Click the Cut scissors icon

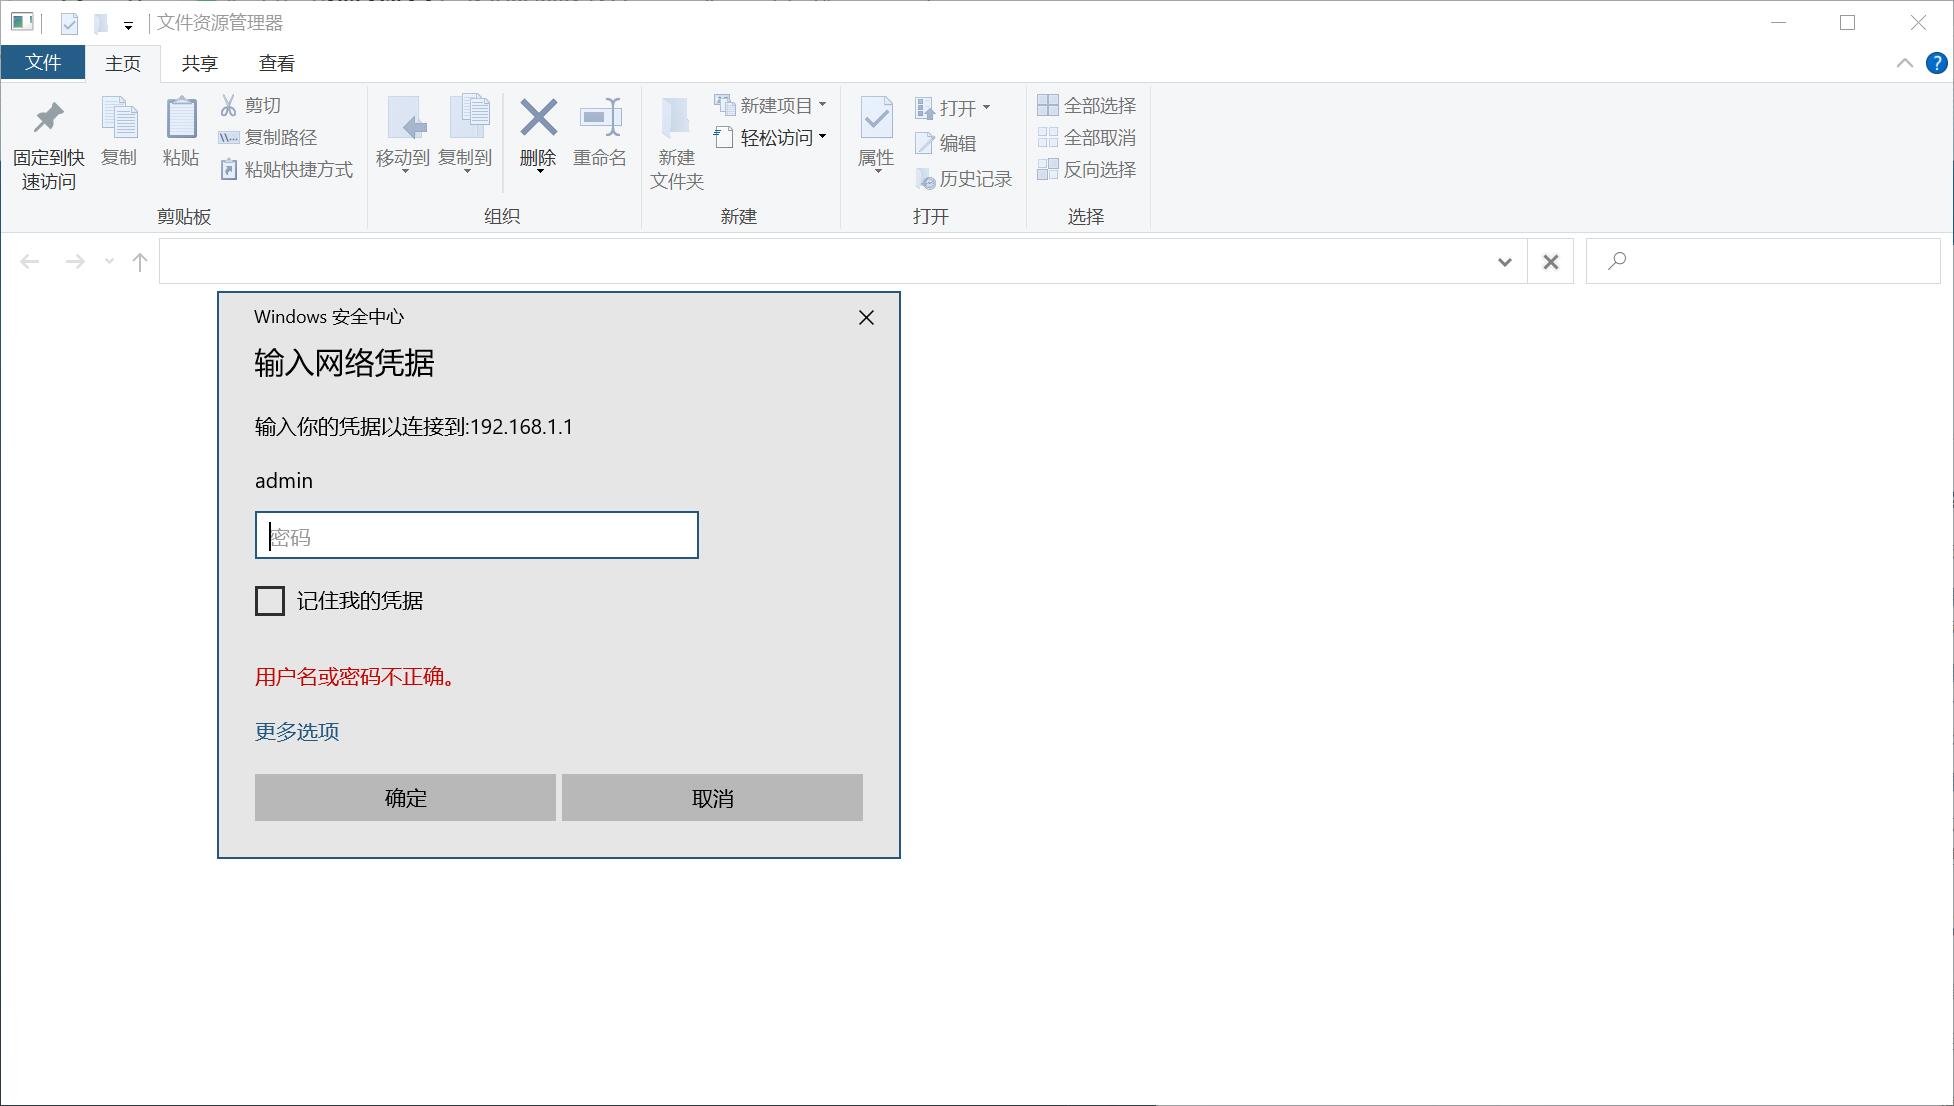tap(229, 105)
